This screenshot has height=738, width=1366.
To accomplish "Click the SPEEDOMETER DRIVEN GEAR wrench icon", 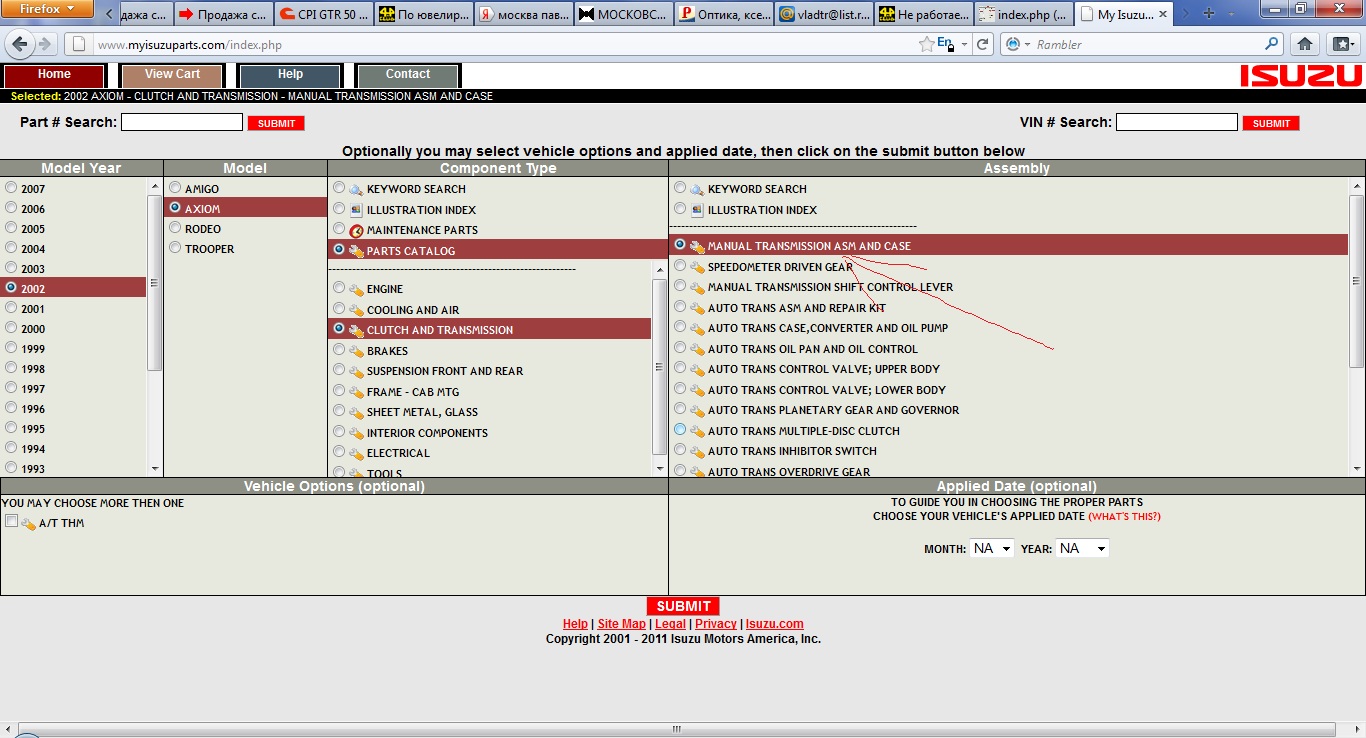I will click(x=696, y=267).
